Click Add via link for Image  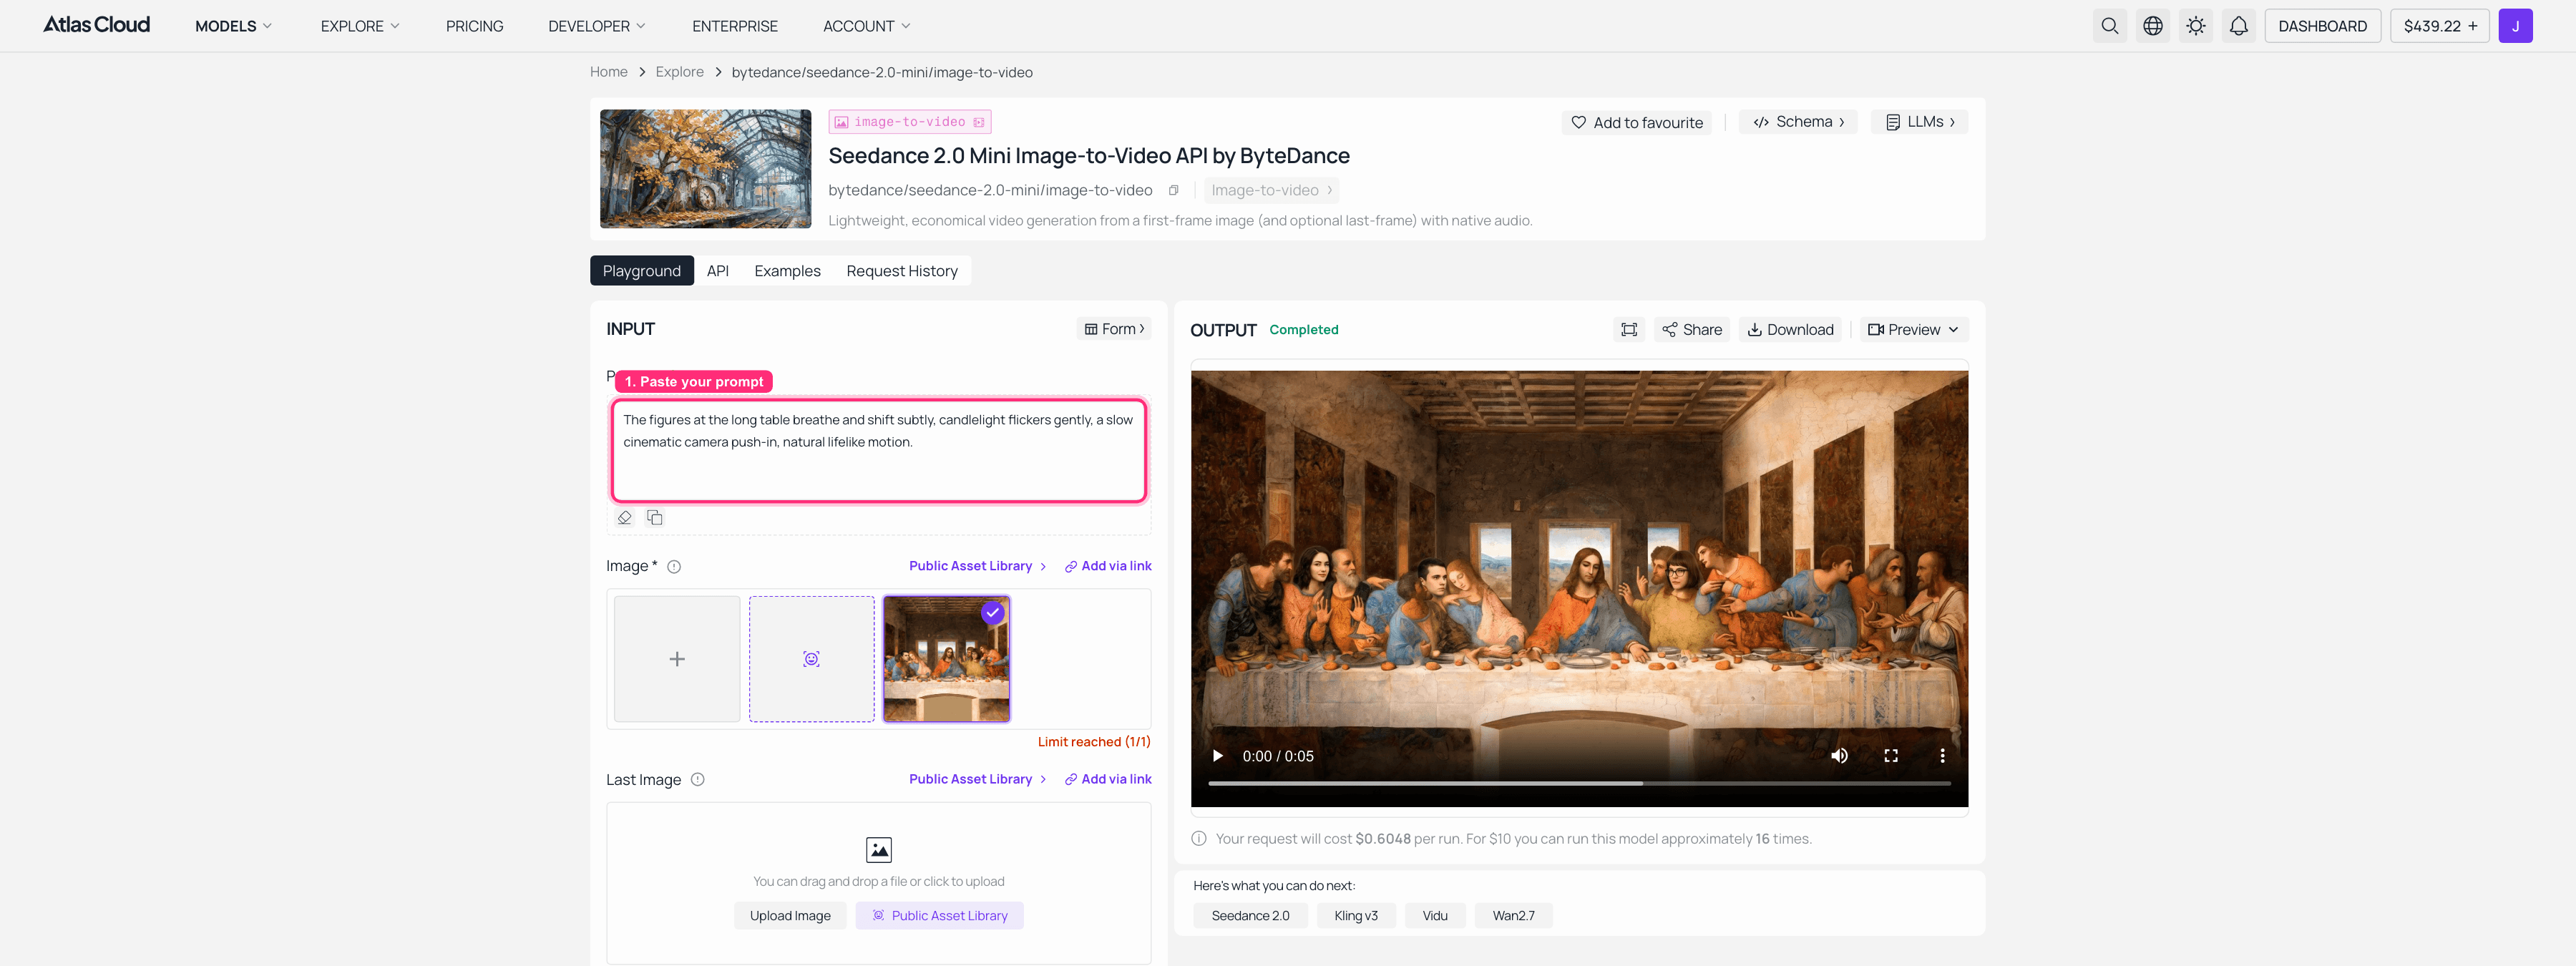tap(1108, 566)
